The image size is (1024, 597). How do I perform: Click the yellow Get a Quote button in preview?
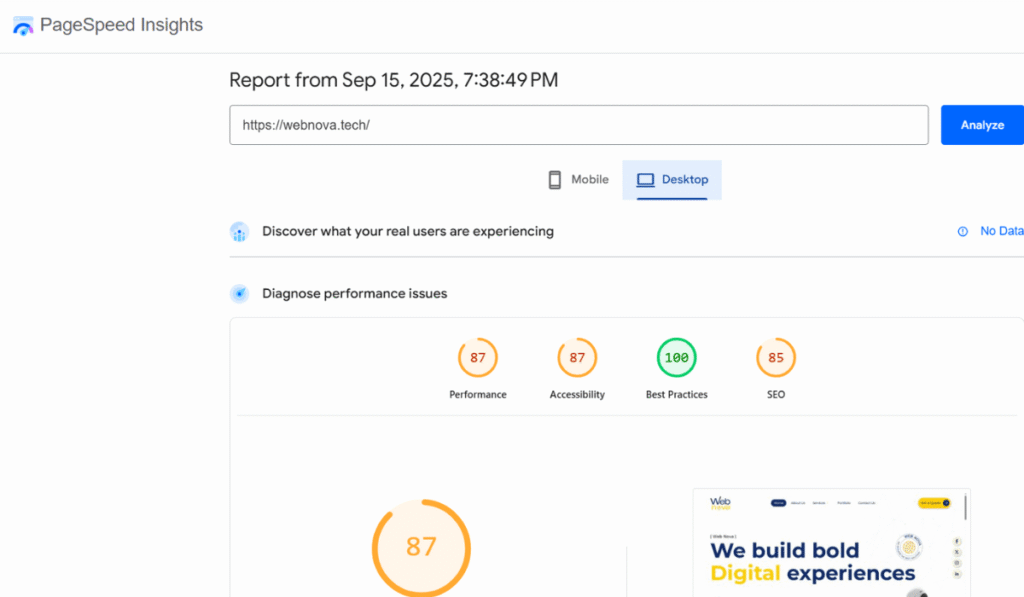[x=935, y=503]
